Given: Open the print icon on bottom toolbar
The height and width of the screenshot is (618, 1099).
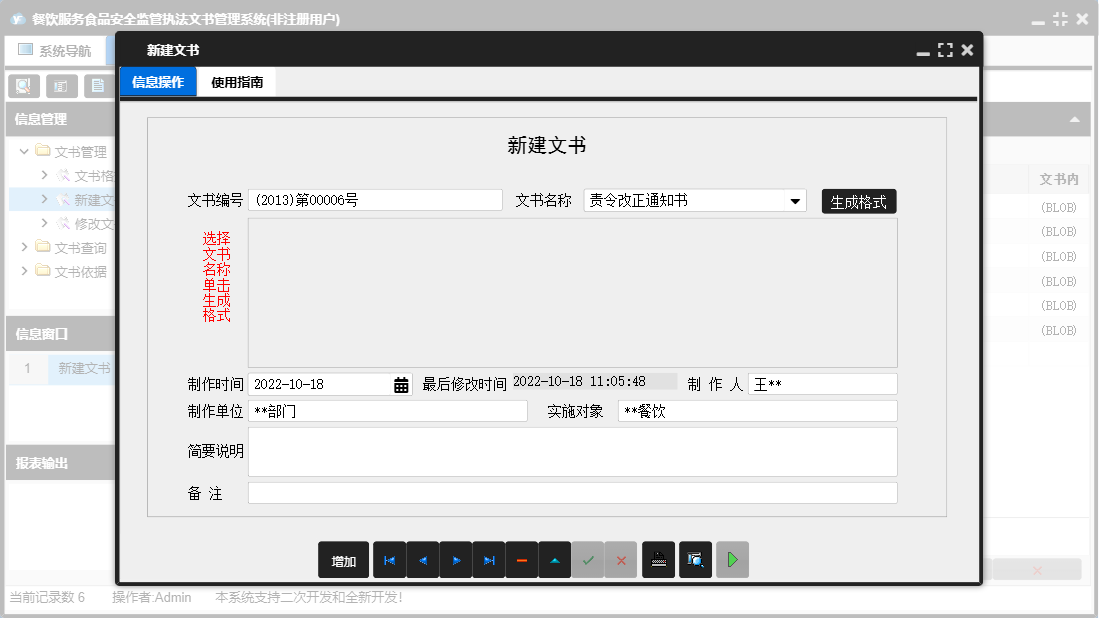Looking at the screenshot, I should (x=659, y=560).
